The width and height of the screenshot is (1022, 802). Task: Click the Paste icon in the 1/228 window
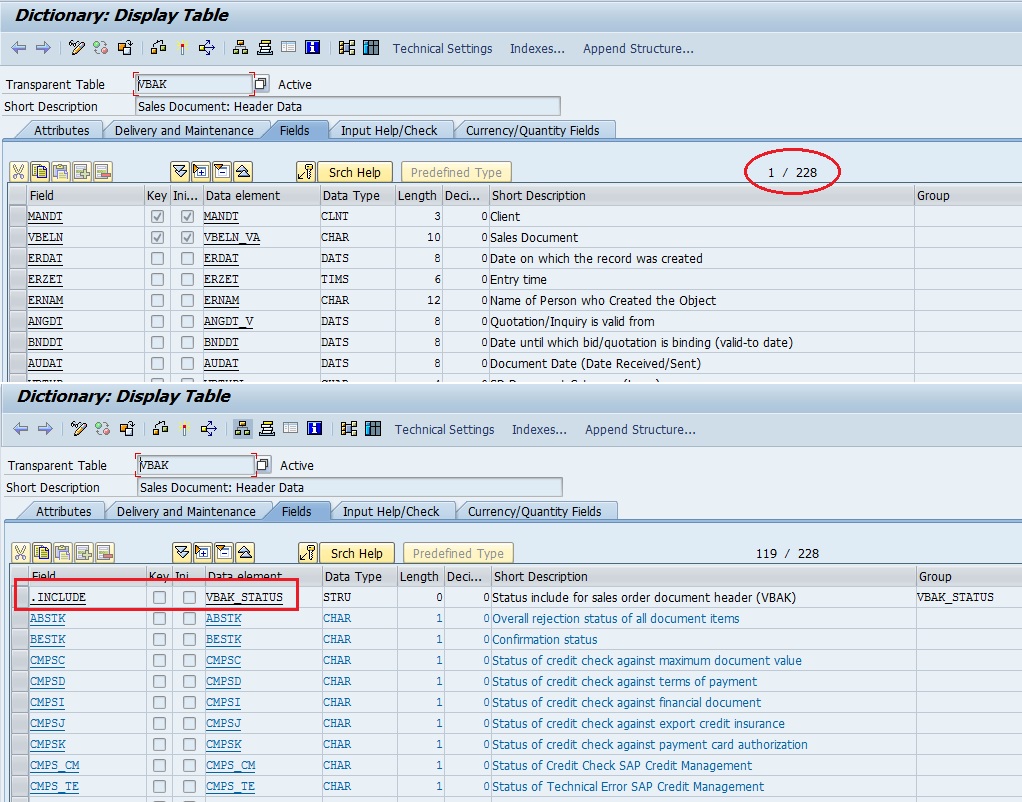61,172
